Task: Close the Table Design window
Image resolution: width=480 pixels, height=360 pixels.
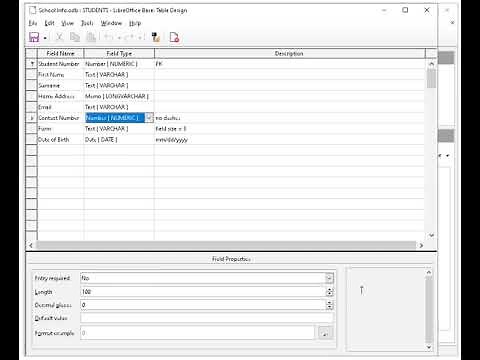Action: click(427, 10)
